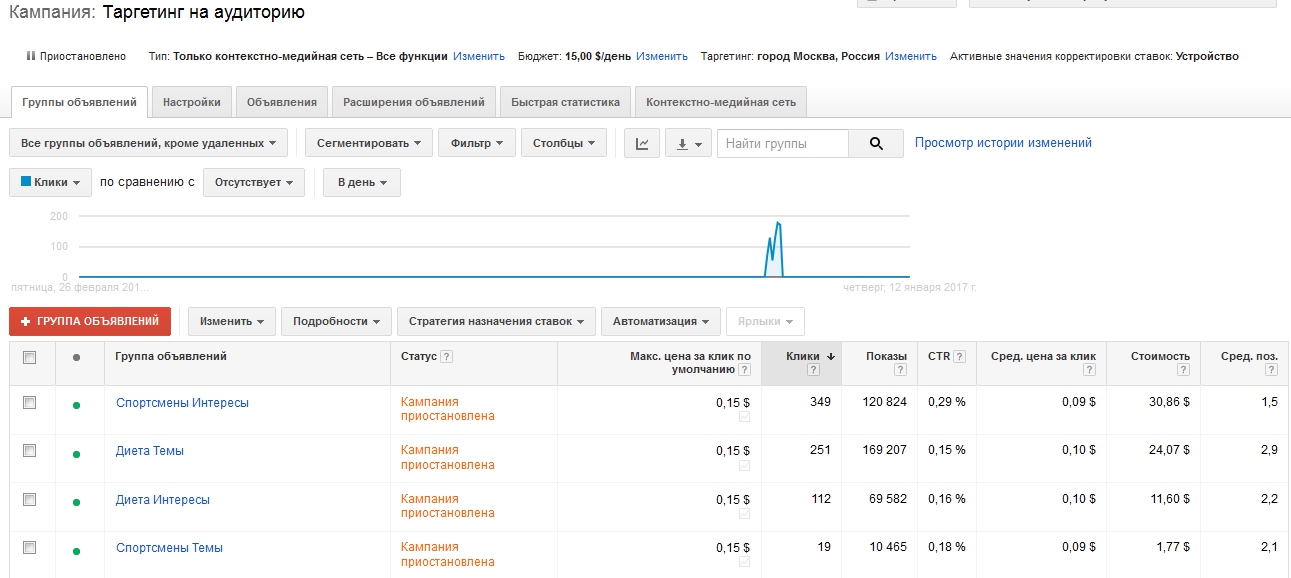This screenshot has width=1291, height=578.
Task: Click the Найти группы search field
Action: tap(783, 144)
